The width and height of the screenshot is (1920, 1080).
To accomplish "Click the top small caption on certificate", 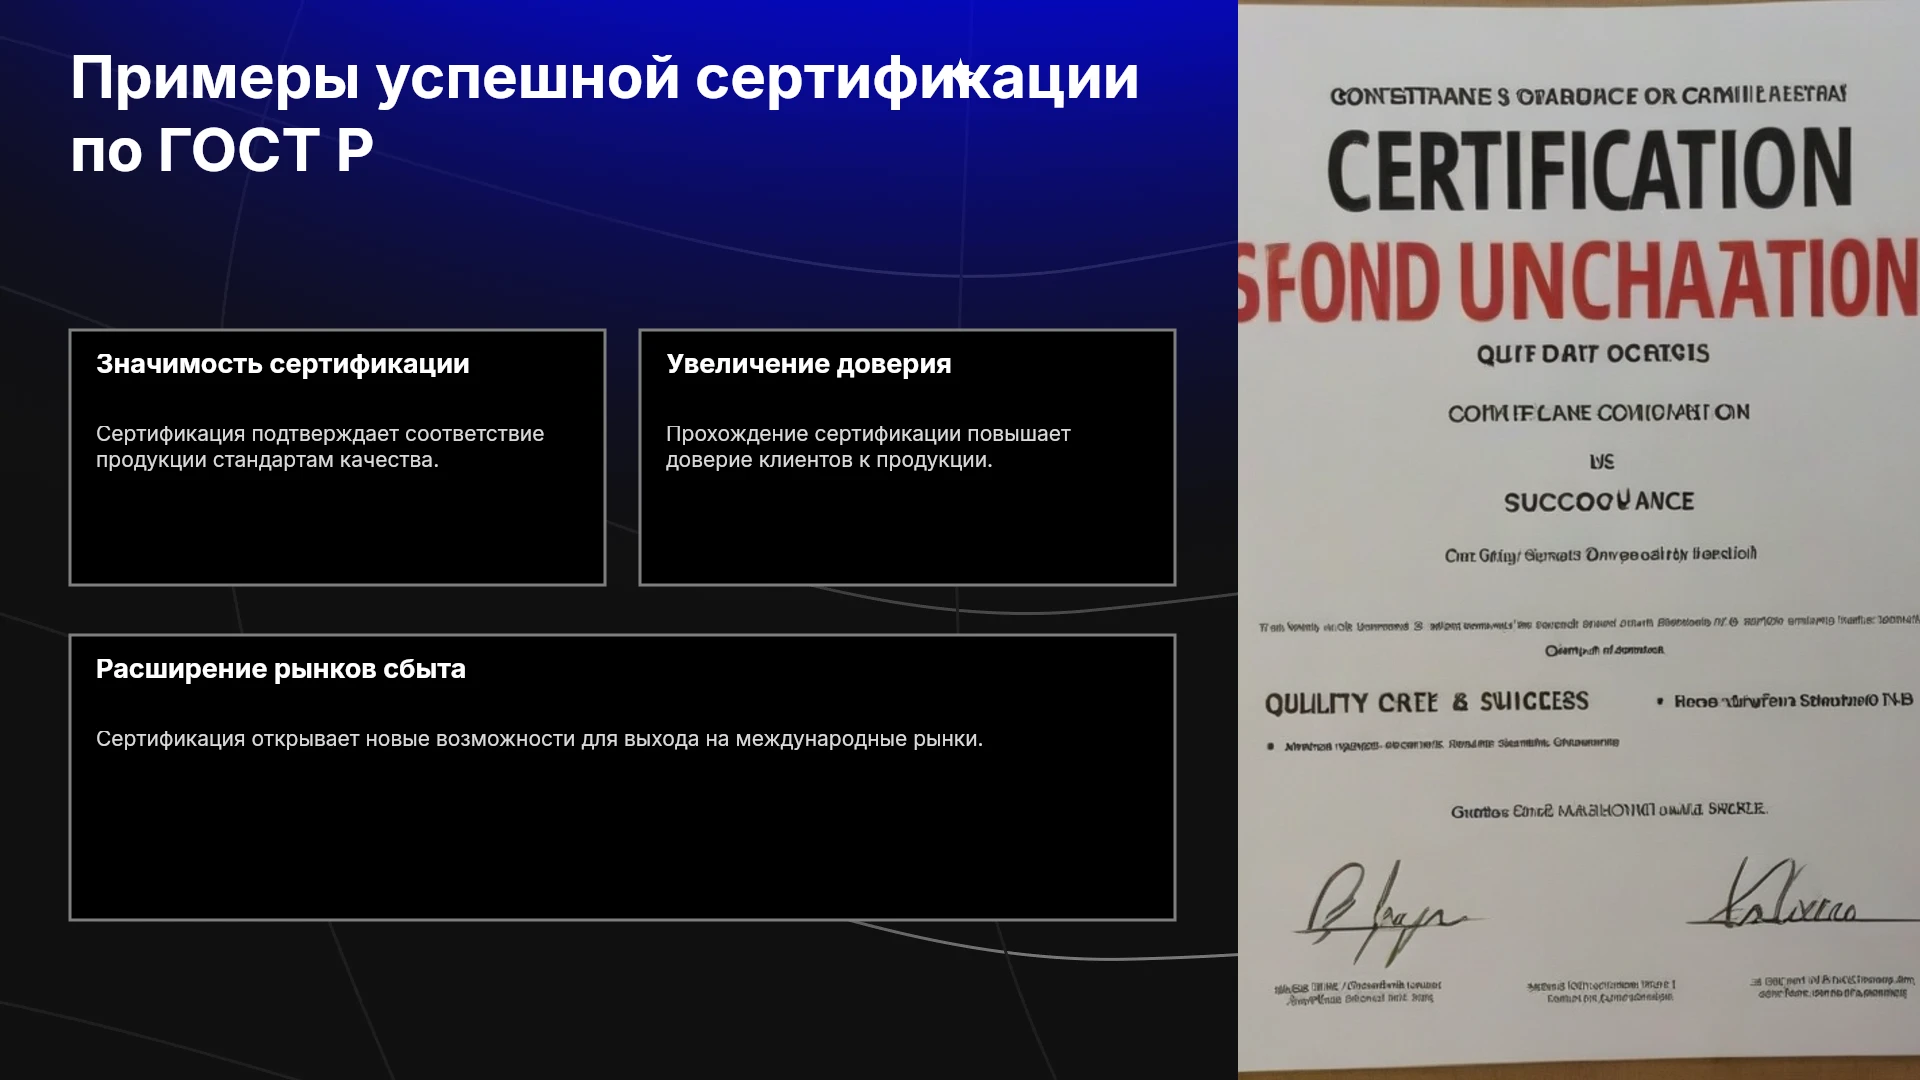I will click(x=1588, y=96).
